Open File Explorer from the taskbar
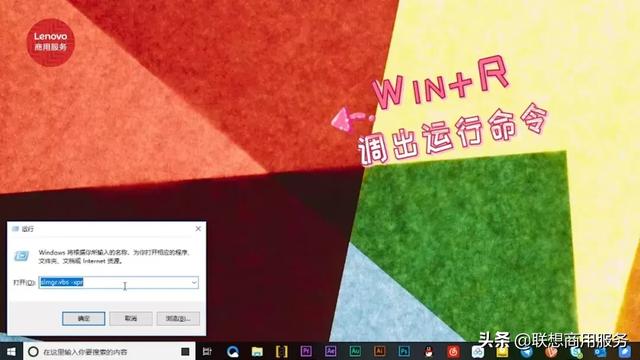 tap(257, 351)
